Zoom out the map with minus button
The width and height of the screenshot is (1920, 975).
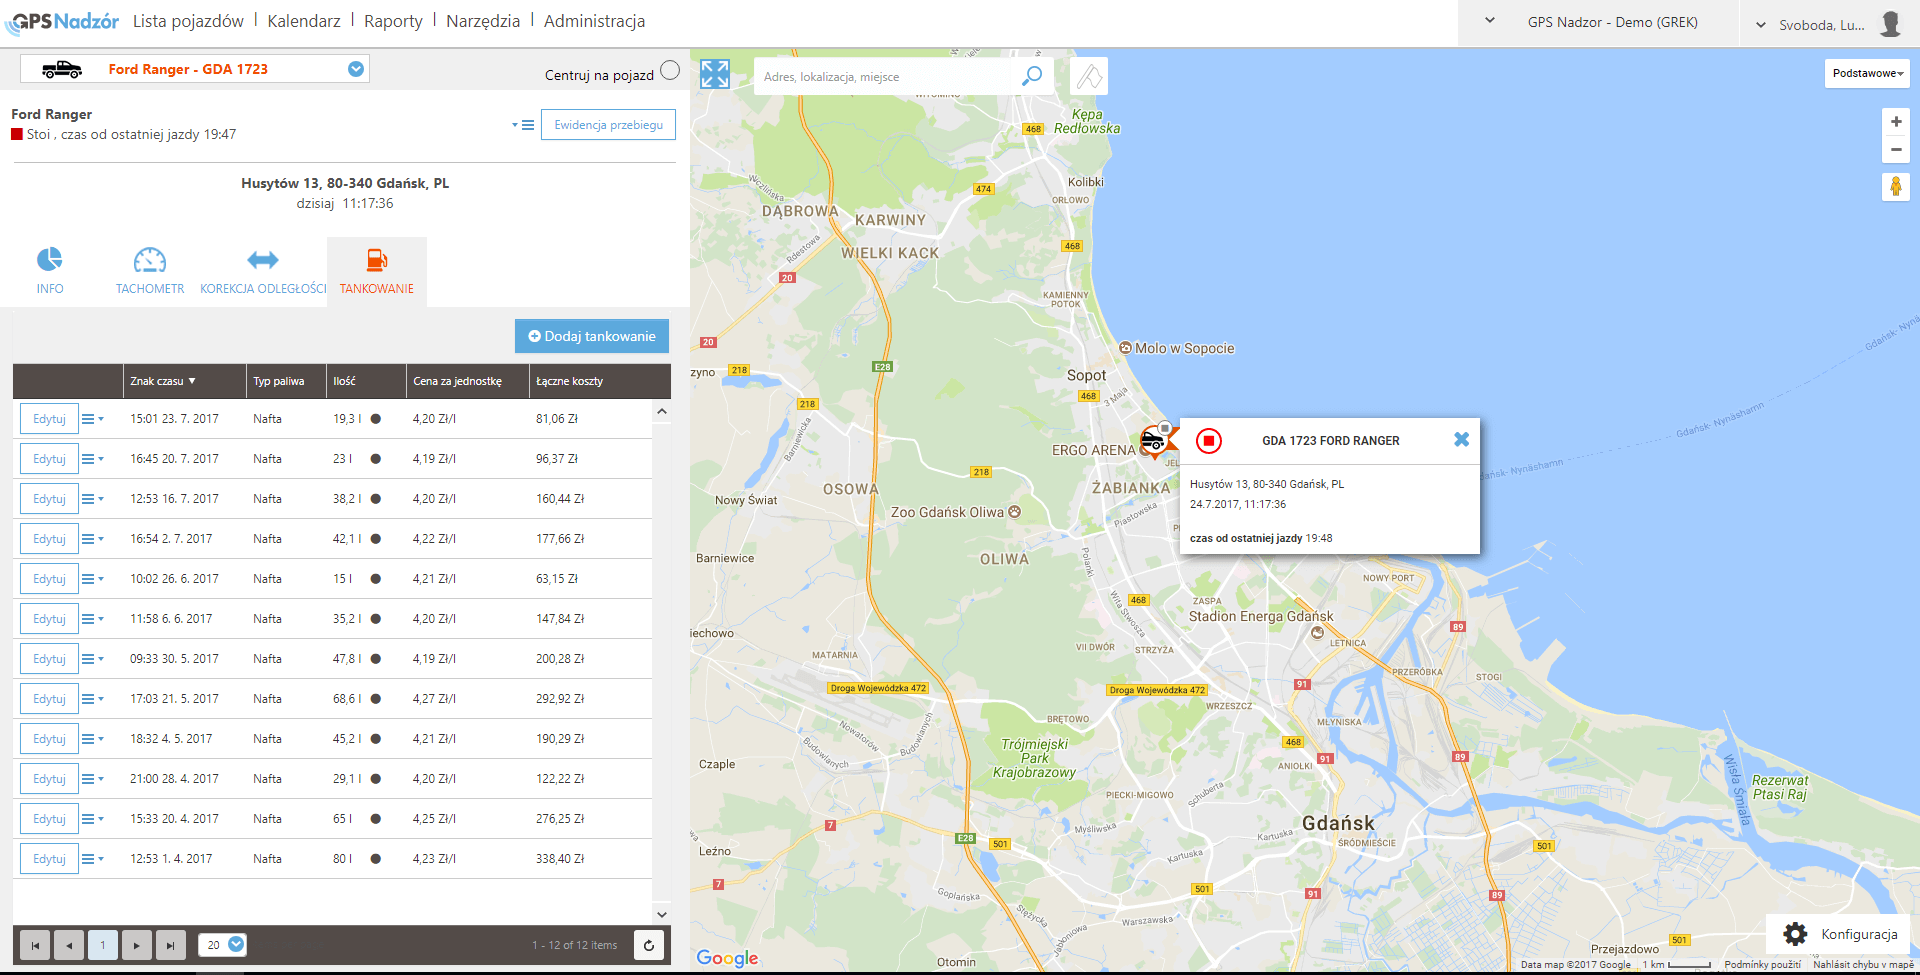coord(1895,150)
